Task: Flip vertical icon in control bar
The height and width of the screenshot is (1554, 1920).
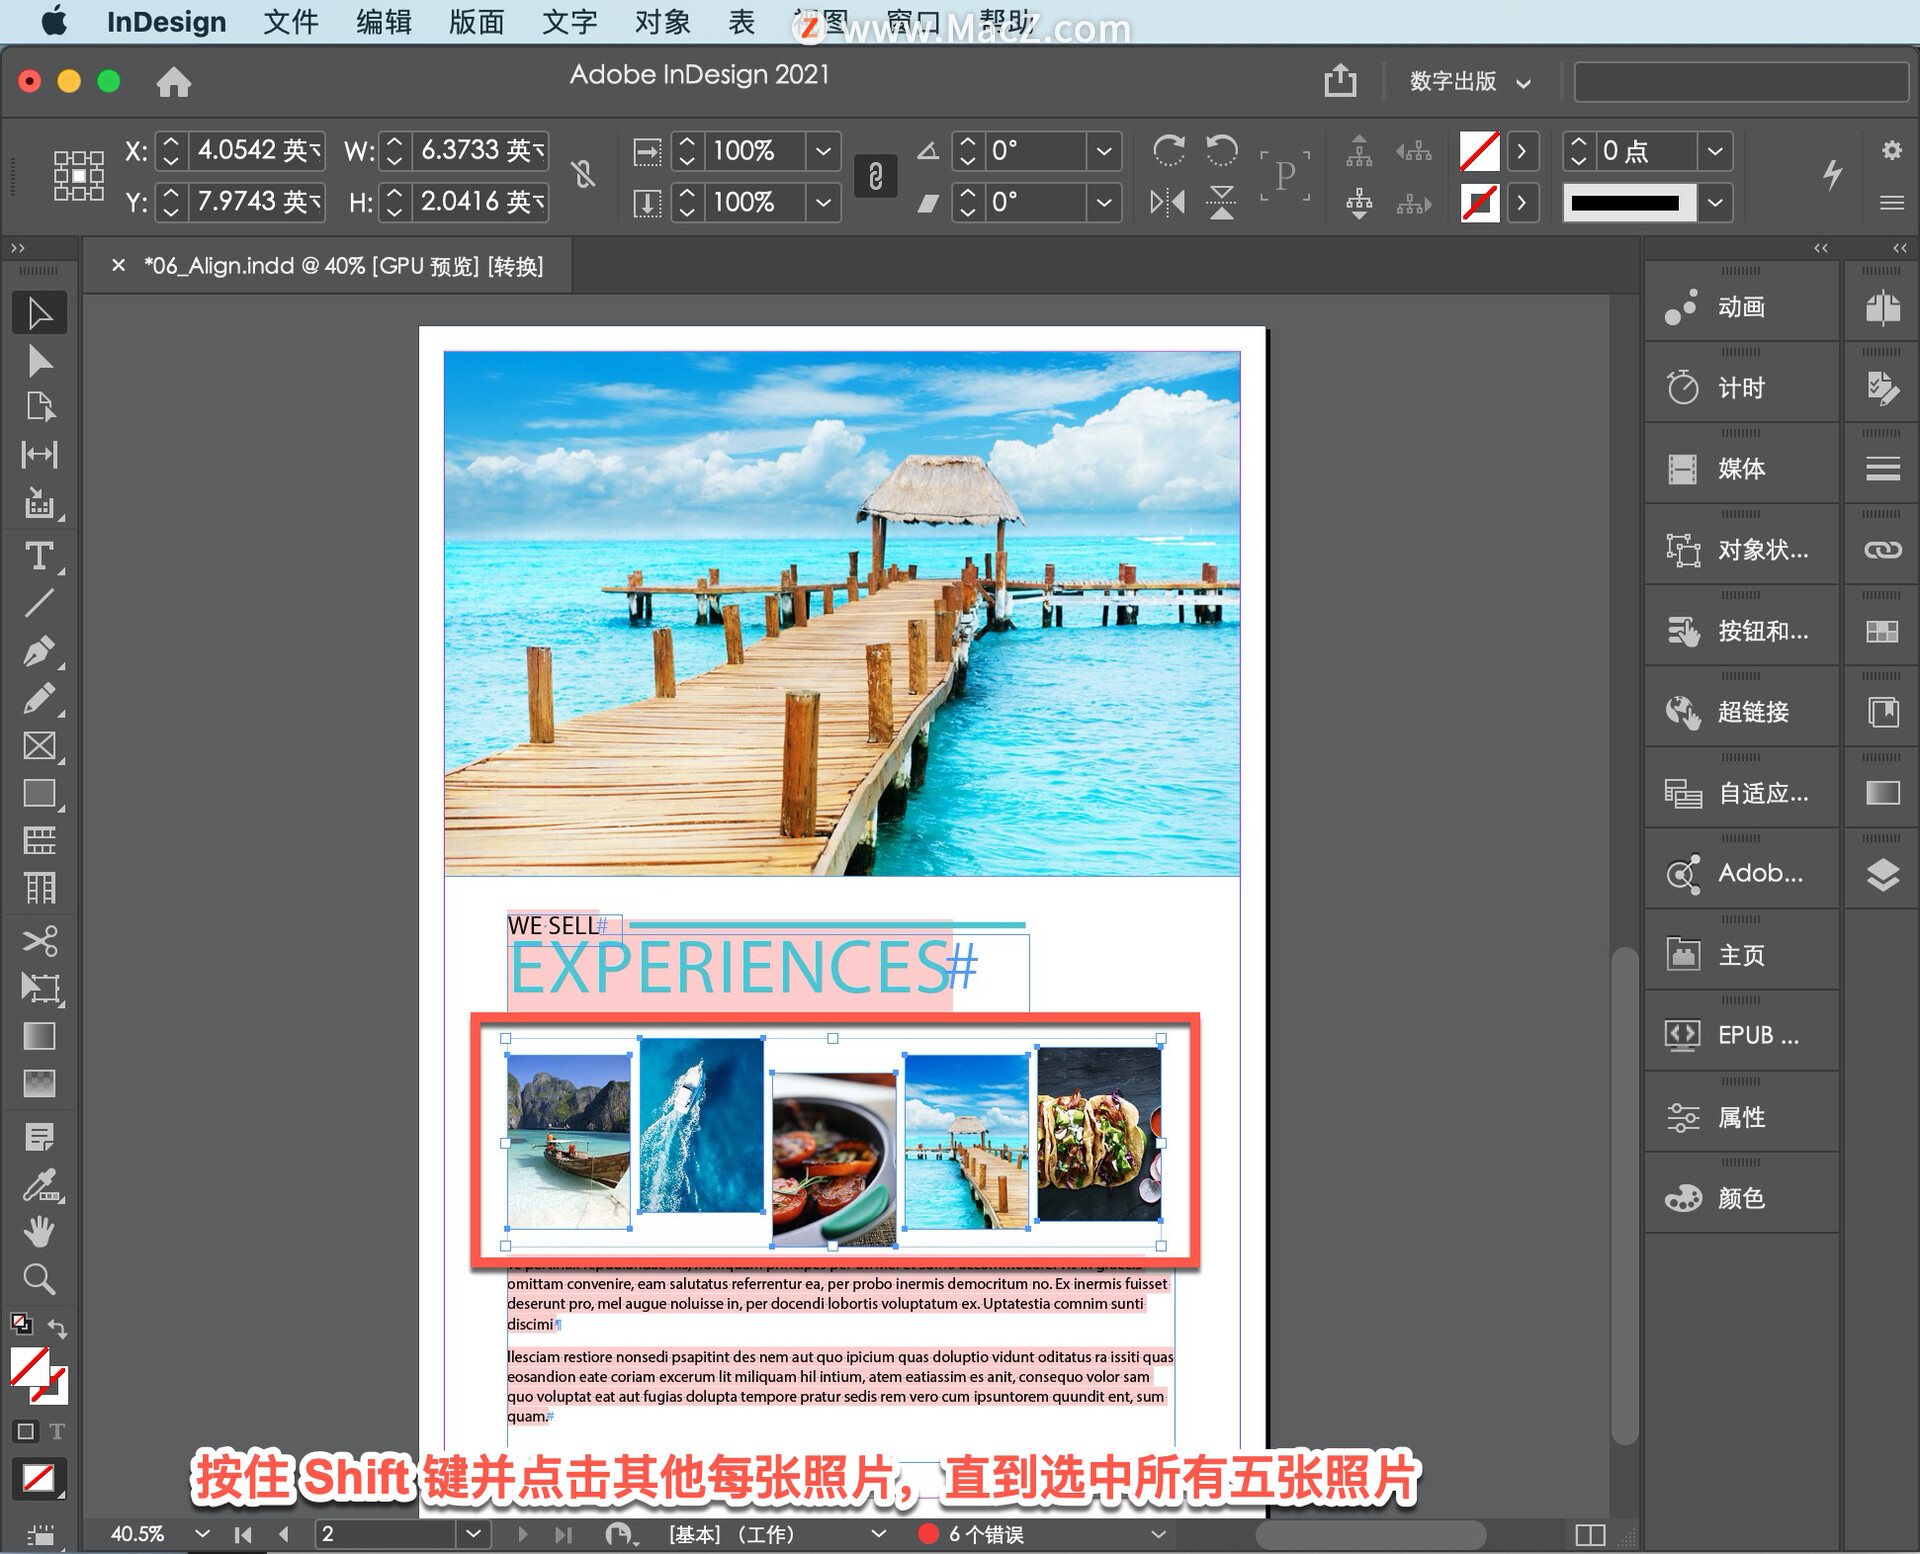Action: coord(1221,203)
